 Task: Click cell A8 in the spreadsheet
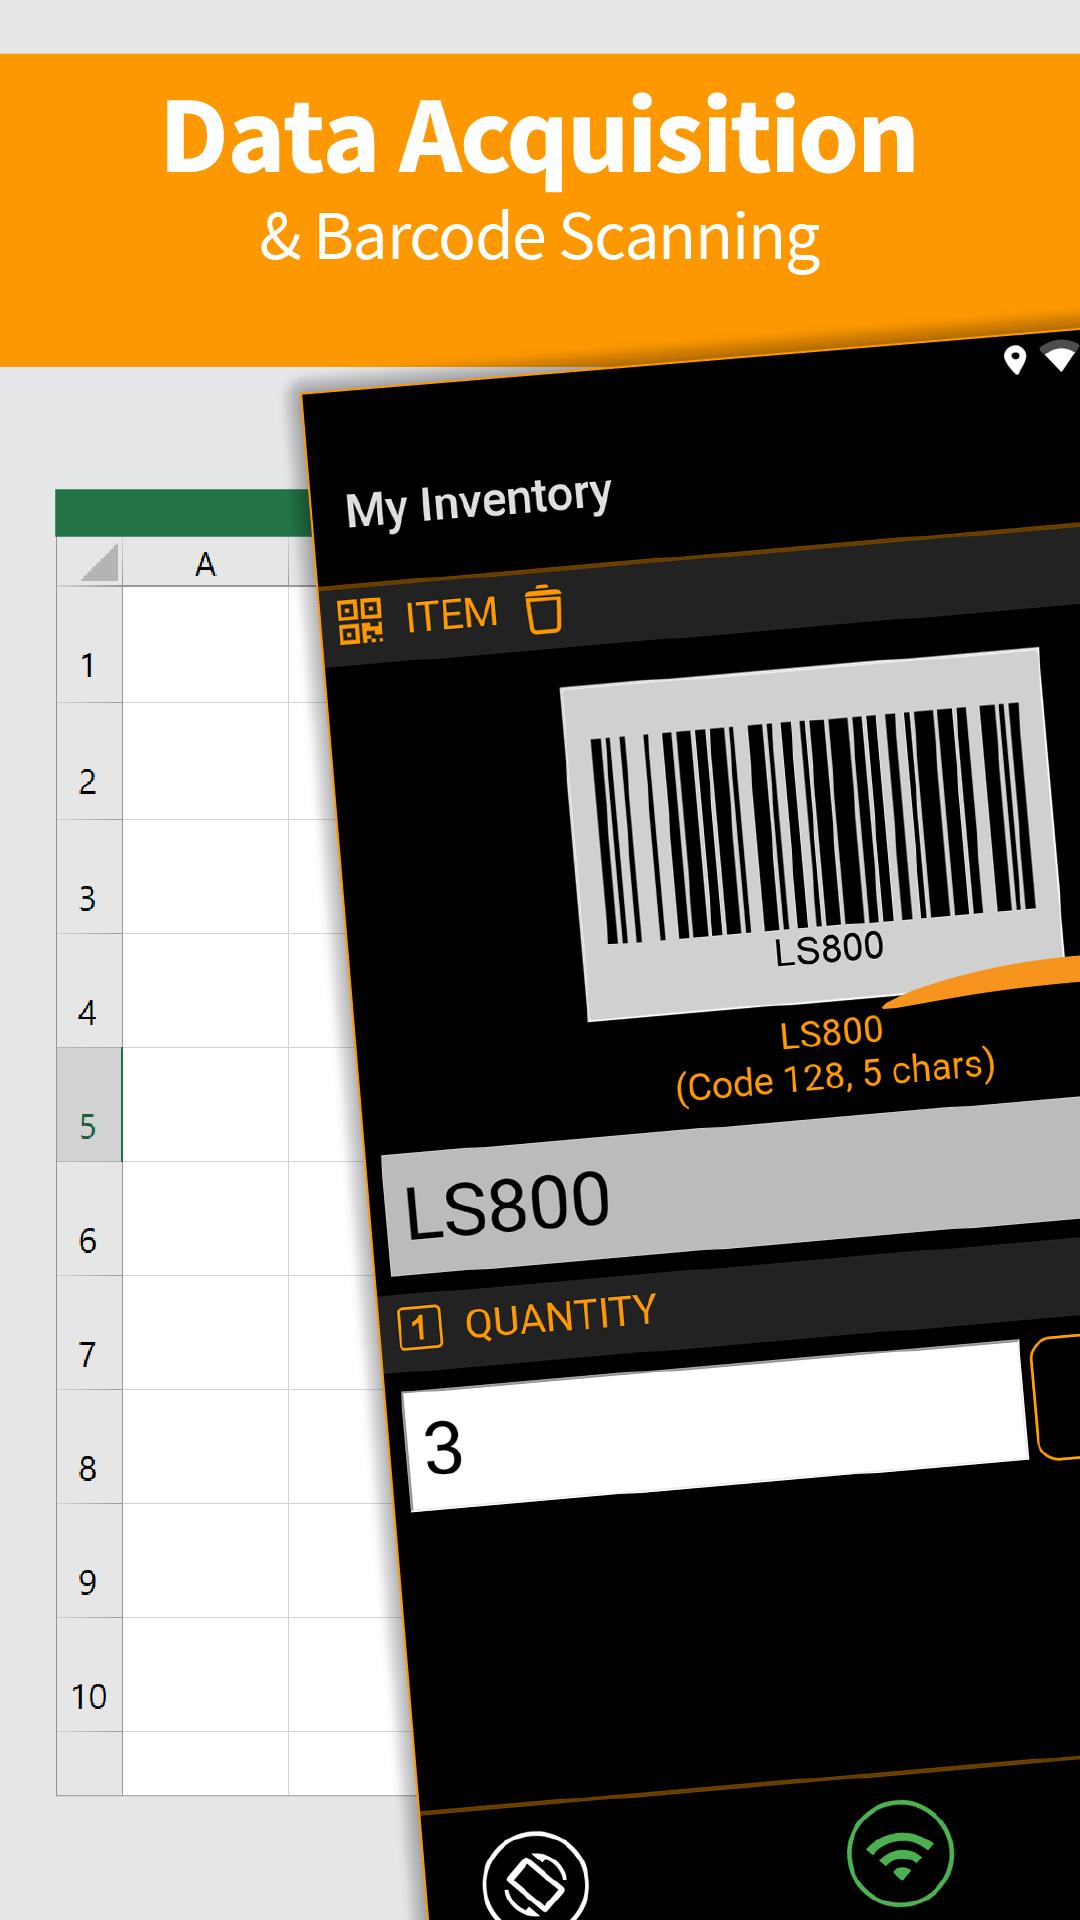205,1447
